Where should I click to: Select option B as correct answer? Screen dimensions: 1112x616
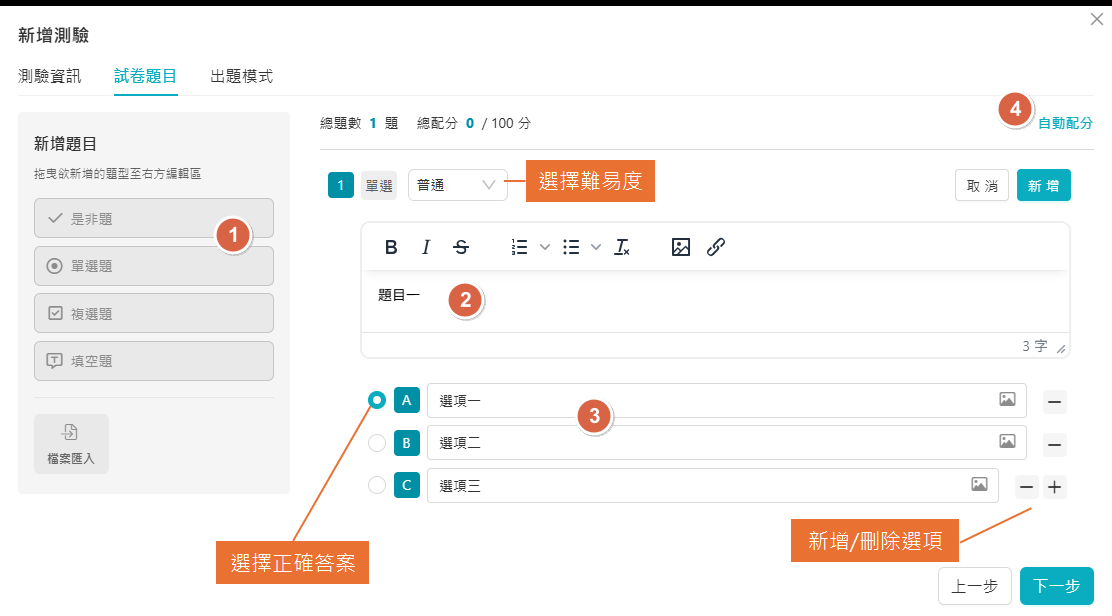(x=377, y=443)
